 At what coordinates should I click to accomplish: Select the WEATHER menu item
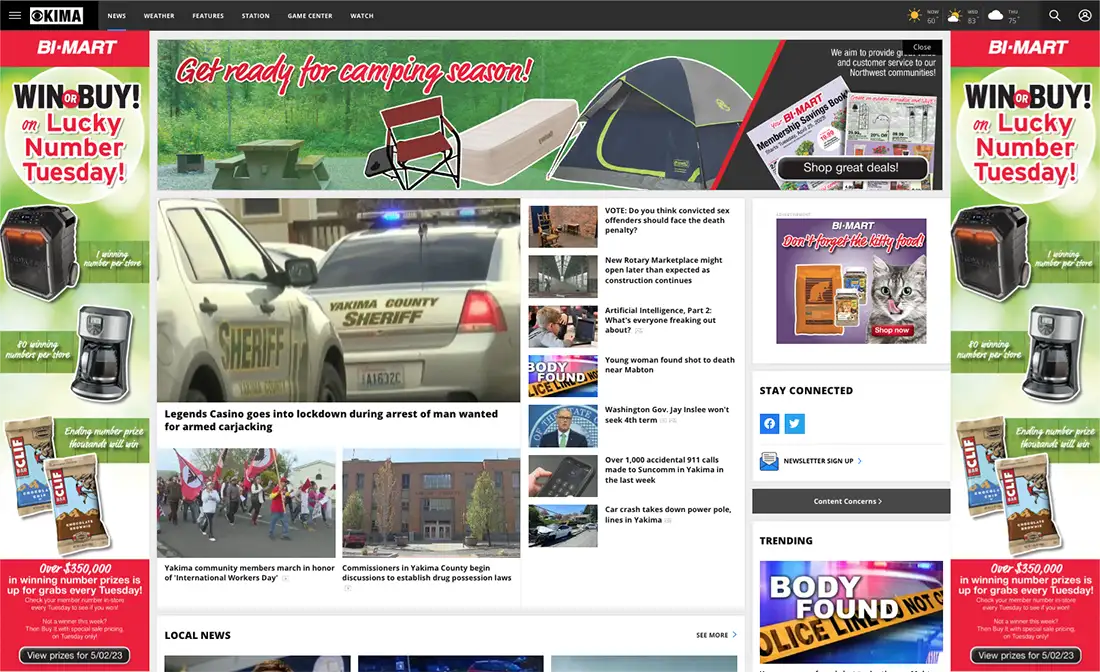pyautogui.click(x=159, y=15)
